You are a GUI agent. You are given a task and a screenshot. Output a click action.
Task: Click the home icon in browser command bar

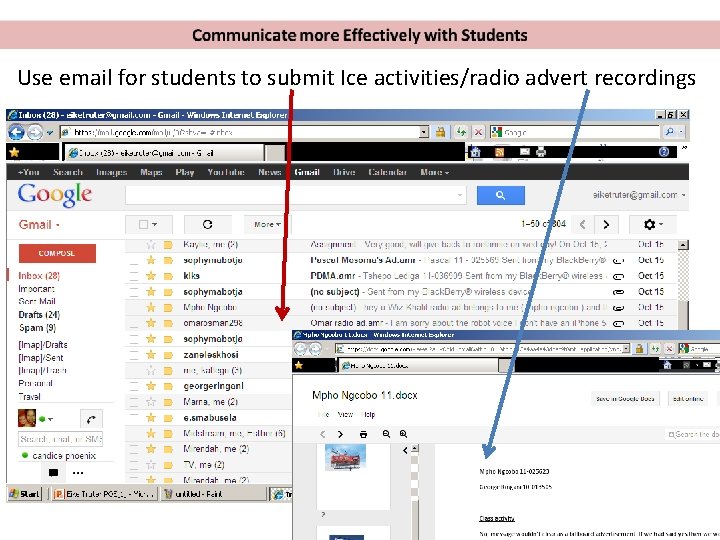tap(476, 152)
